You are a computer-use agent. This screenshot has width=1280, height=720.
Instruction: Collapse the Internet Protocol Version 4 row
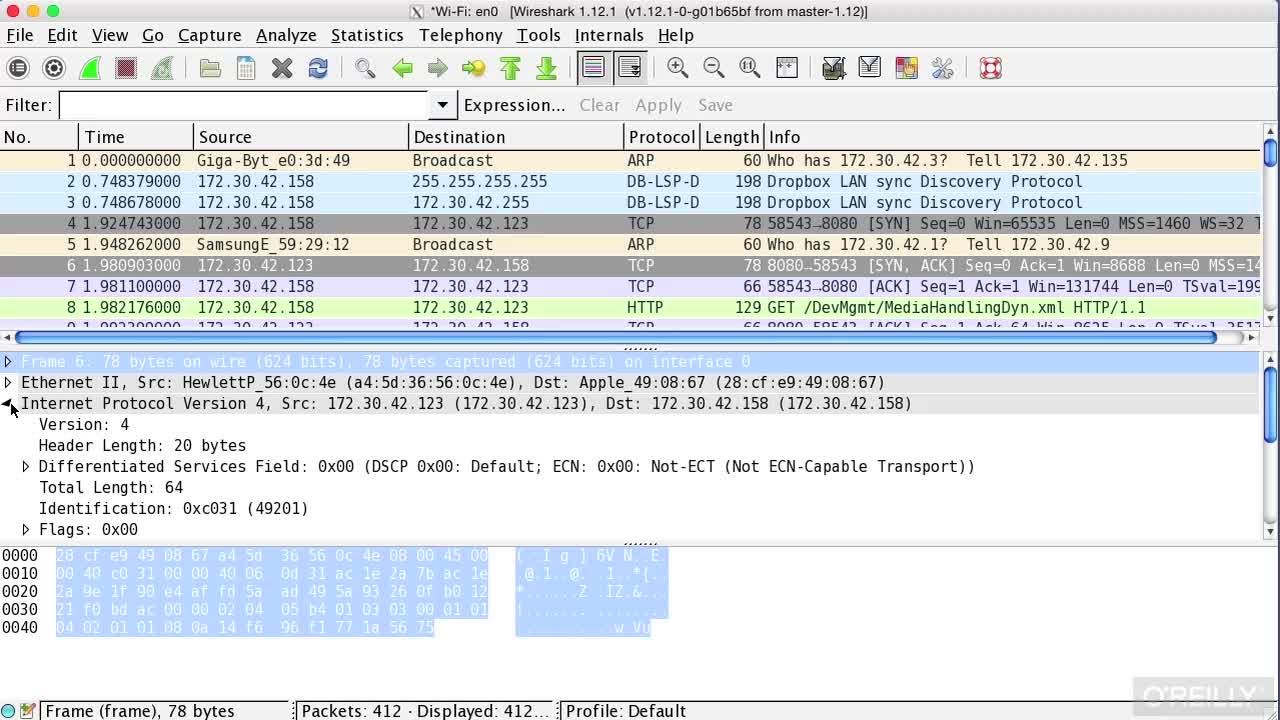(x=8, y=403)
